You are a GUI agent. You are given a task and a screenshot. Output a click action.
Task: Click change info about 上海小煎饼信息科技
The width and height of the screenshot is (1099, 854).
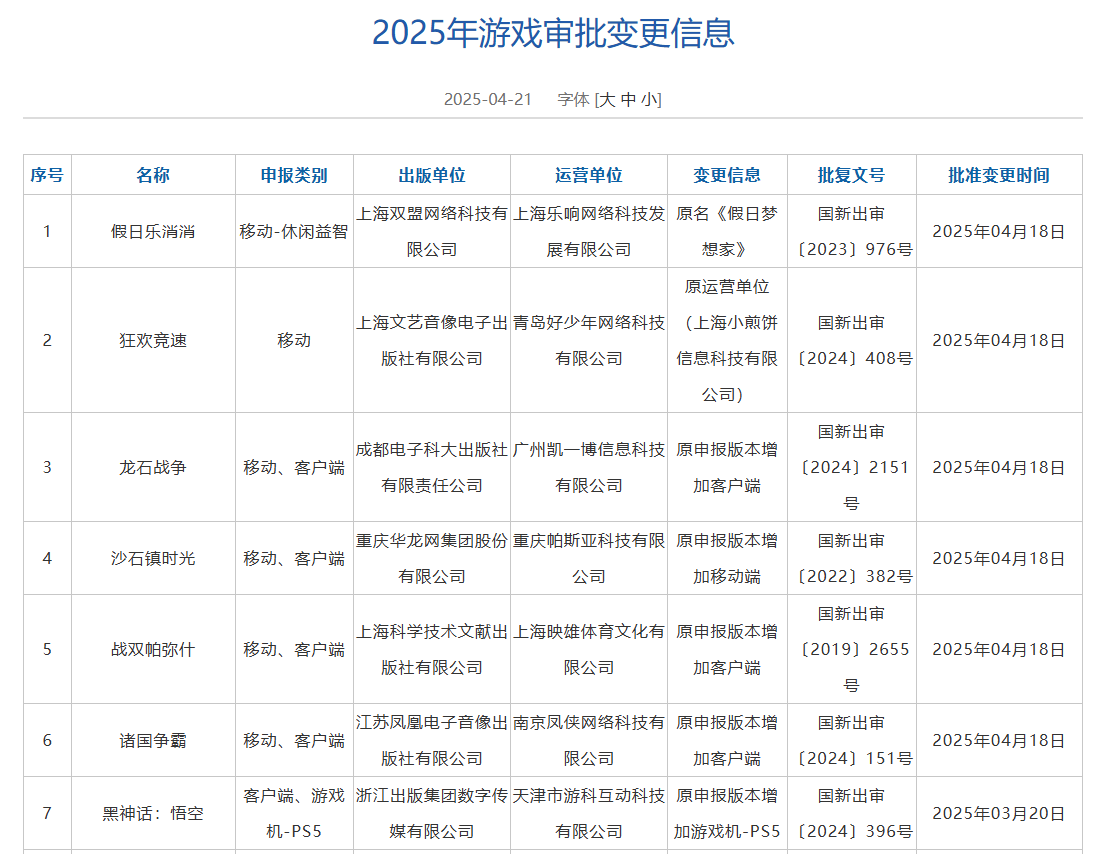pos(727,340)
